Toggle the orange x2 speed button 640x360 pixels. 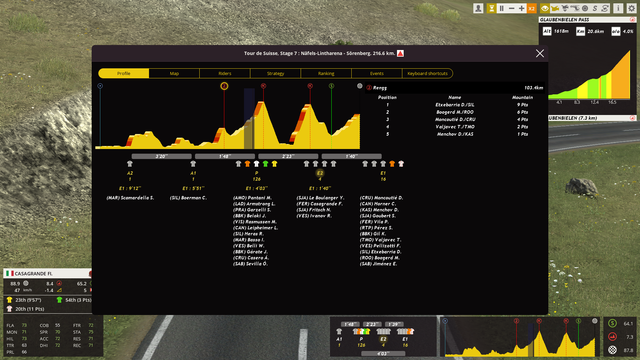coord(531,8)
